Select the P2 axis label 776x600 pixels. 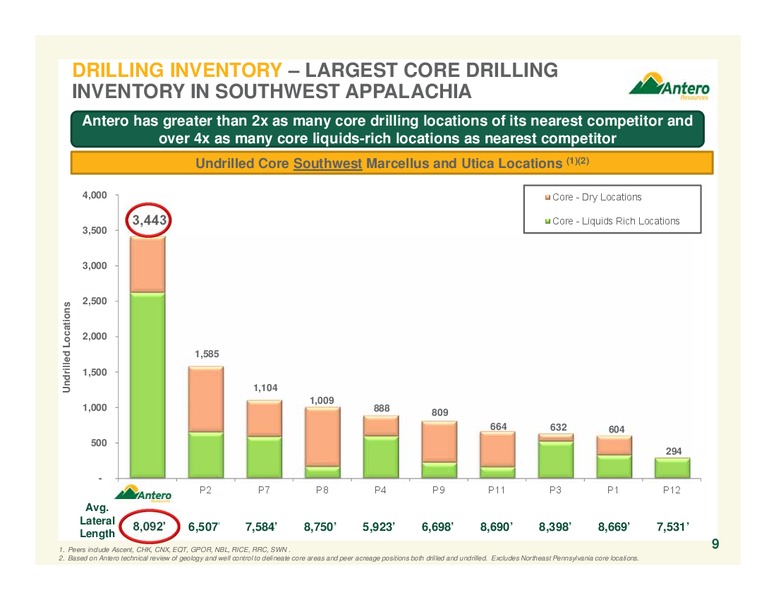pos(205,490)
